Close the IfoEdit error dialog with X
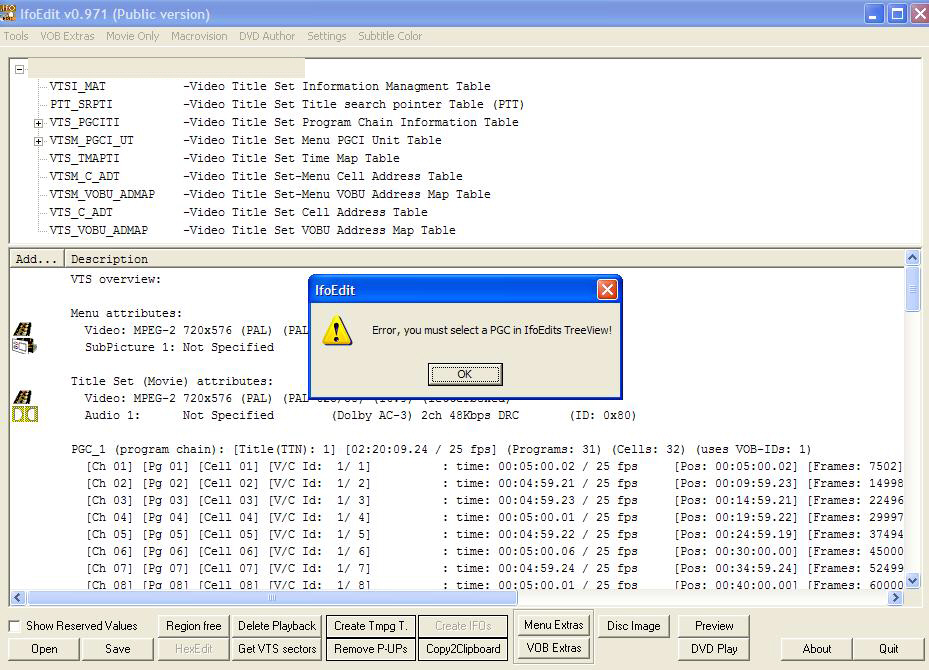 tap(607, 290)
